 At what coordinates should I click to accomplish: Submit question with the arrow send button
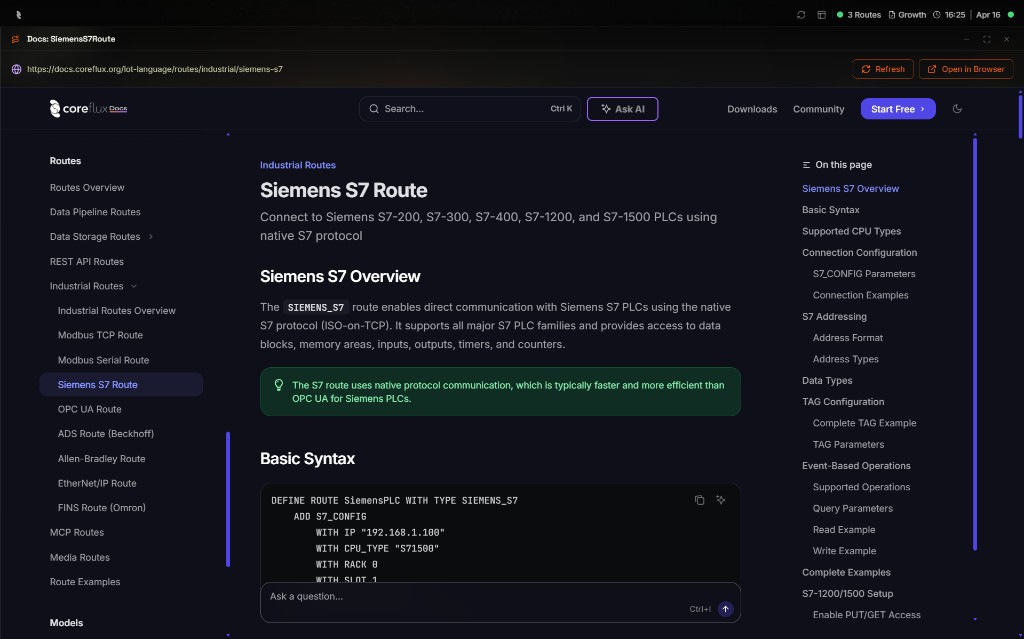[x=725, y=609]
